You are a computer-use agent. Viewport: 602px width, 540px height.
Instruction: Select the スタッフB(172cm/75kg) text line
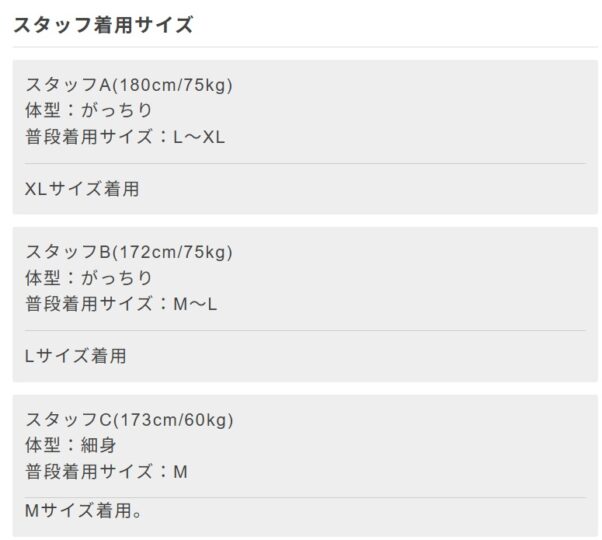[129, 251]
